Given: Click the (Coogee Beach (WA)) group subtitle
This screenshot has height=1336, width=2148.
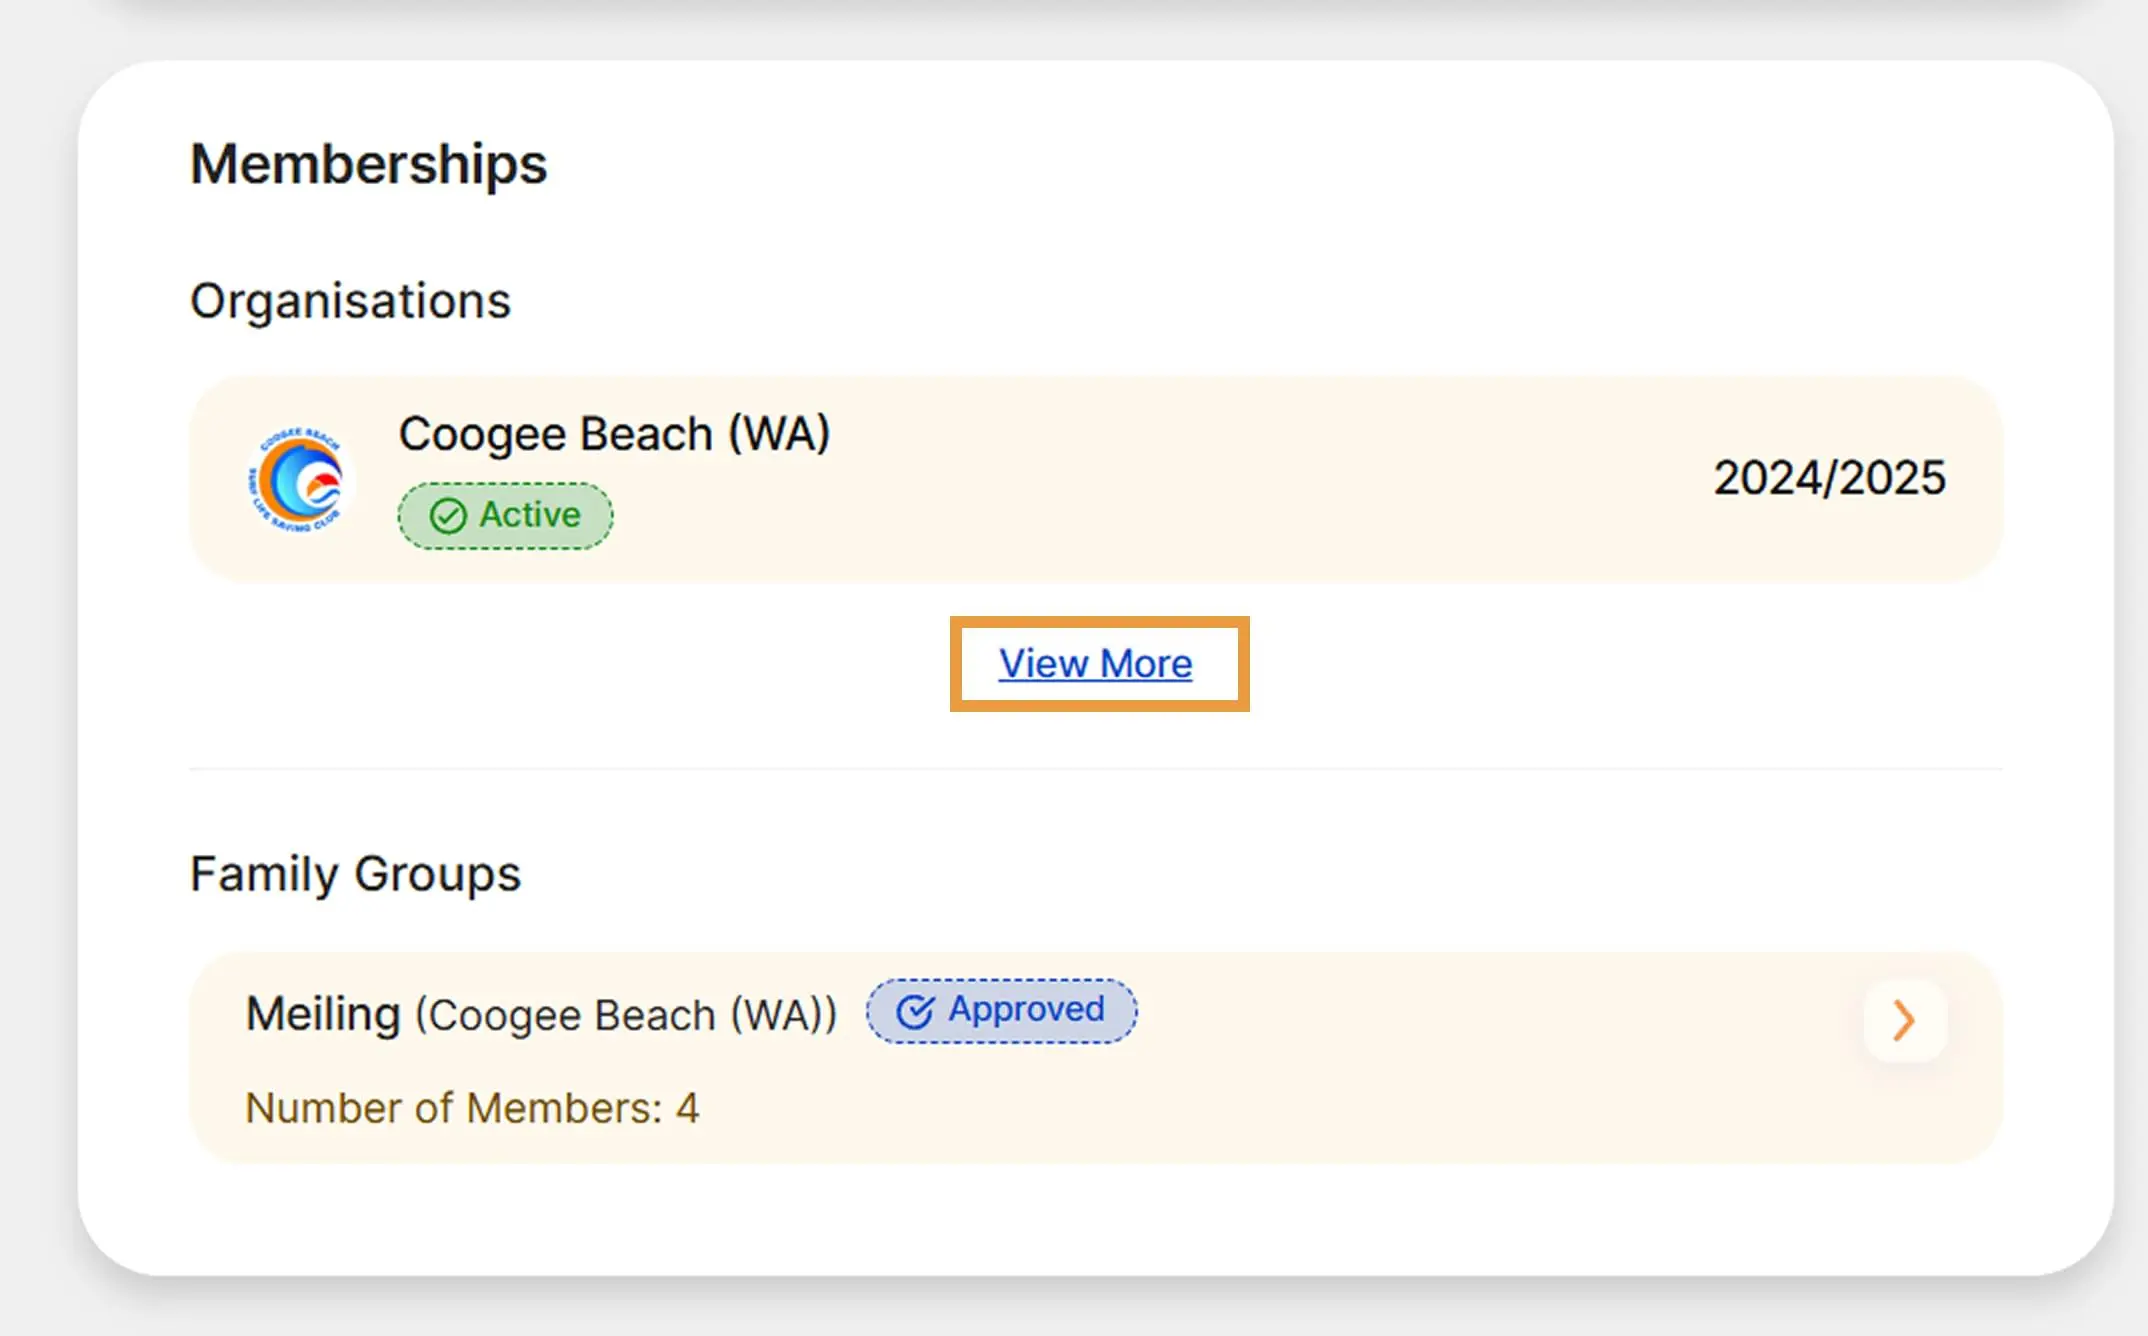Looking at the screenshot, I should point(626,1015).
